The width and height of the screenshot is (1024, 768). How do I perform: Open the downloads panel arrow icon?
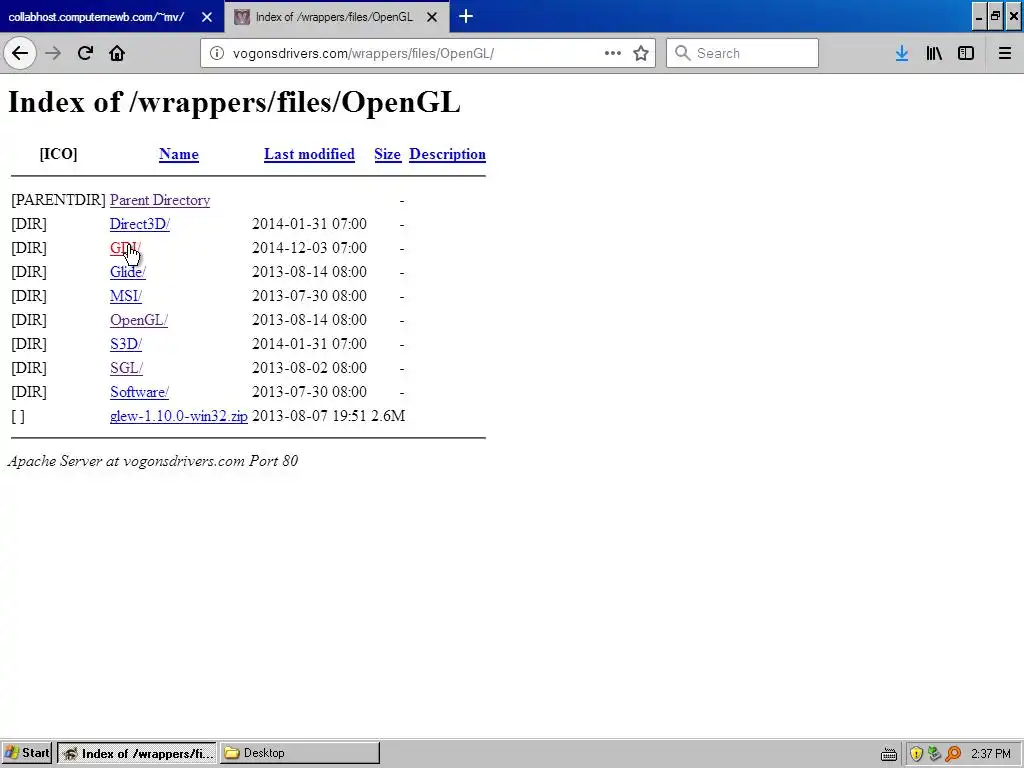tap(902, 53)
